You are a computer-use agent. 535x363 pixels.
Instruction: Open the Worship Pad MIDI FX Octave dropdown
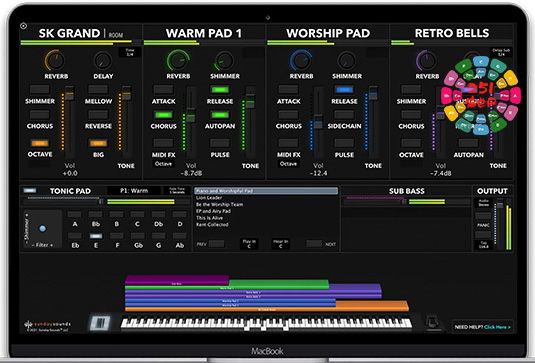point(288,164)
